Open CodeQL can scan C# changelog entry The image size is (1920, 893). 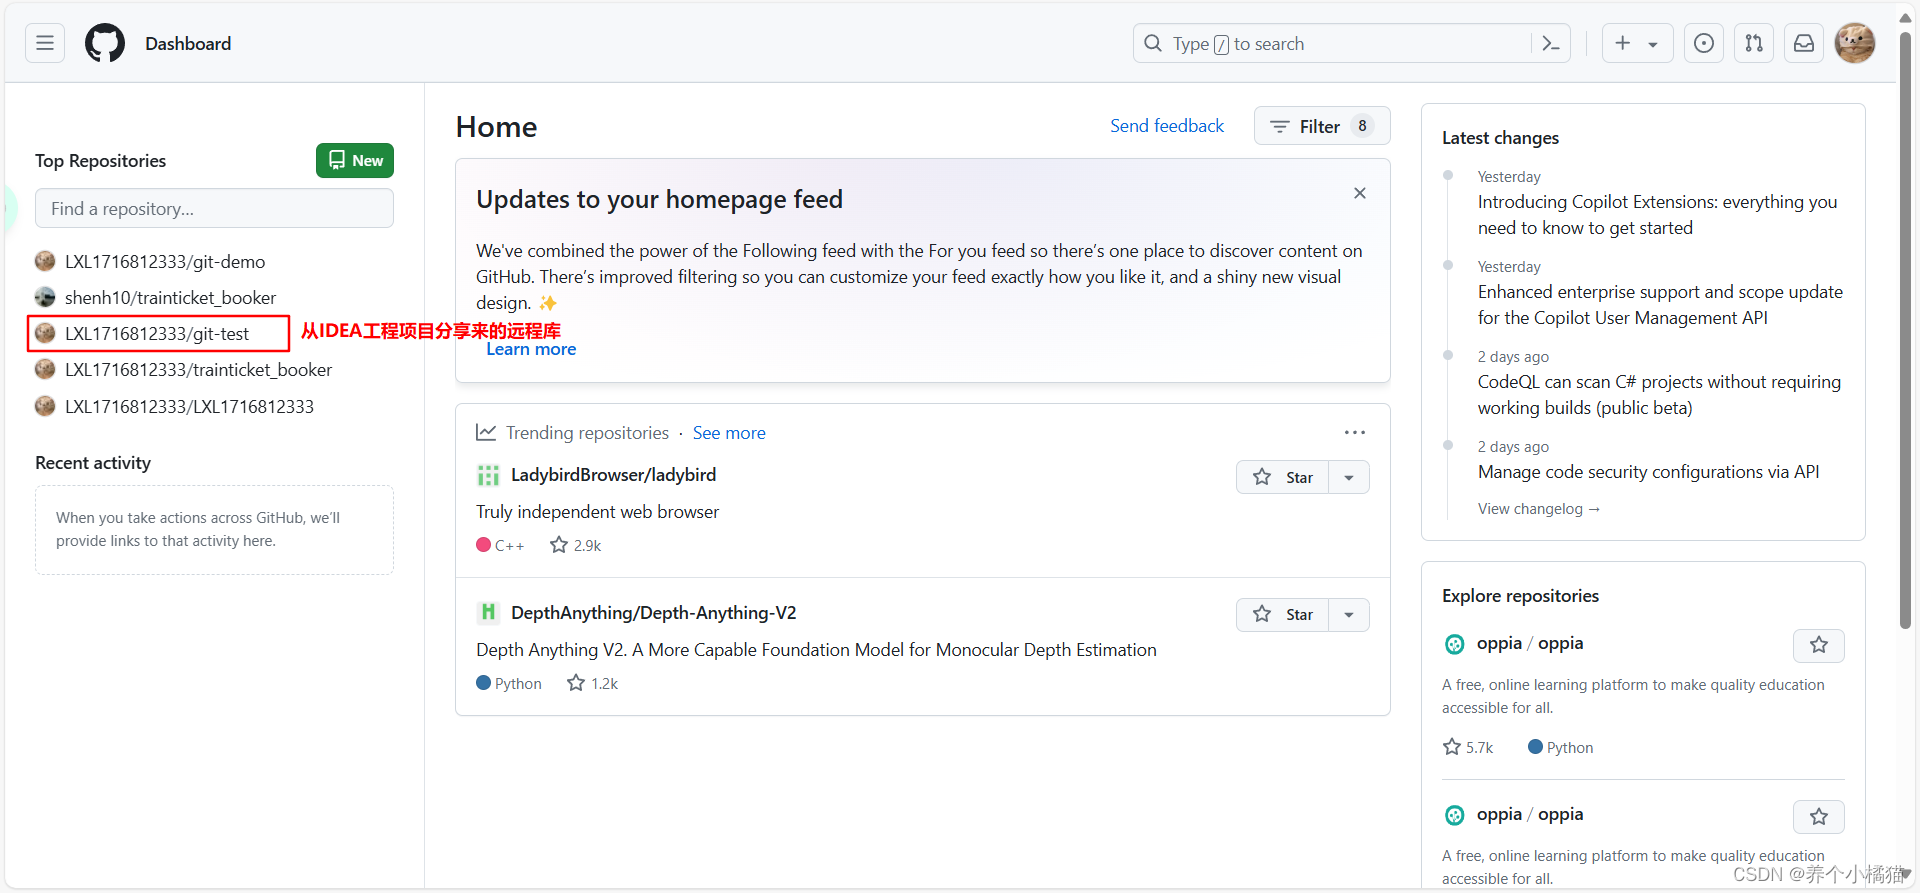[1659, 394]
